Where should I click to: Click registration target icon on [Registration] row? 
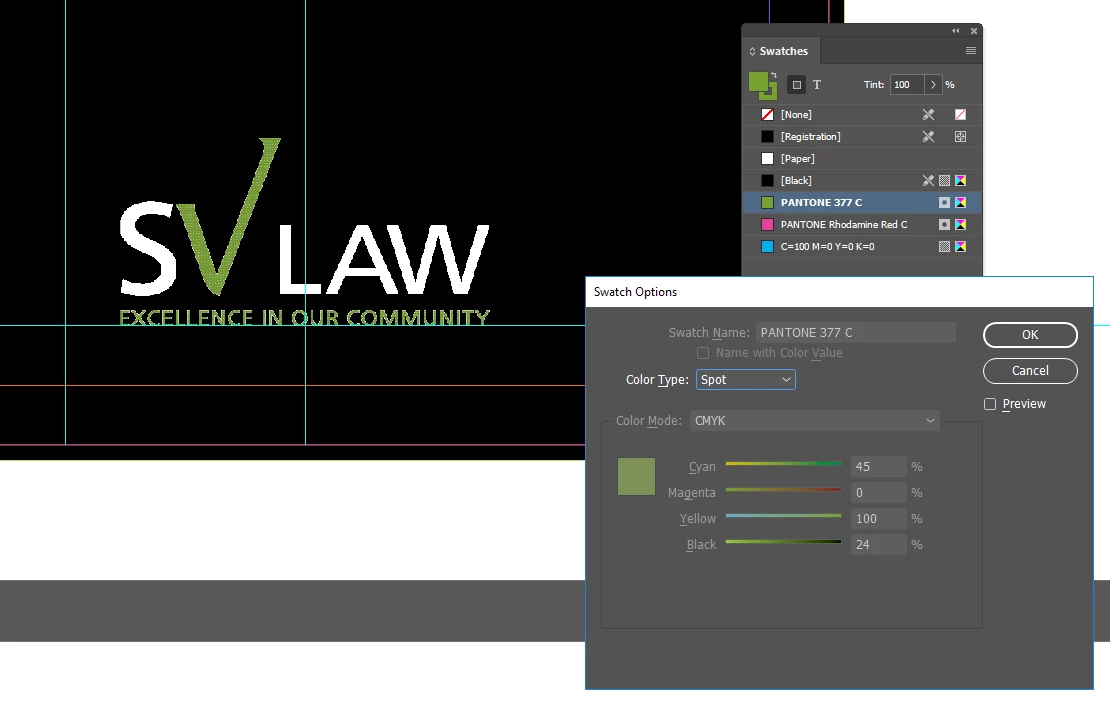[x=961, y=137]
